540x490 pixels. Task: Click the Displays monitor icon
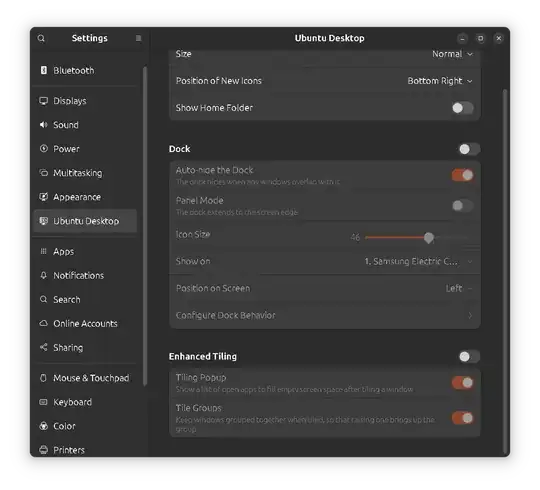pos(44,101)
